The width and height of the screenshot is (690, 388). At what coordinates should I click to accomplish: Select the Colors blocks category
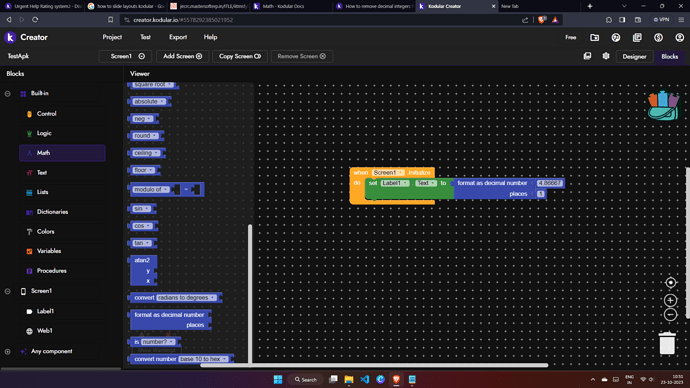coord(62,231)
